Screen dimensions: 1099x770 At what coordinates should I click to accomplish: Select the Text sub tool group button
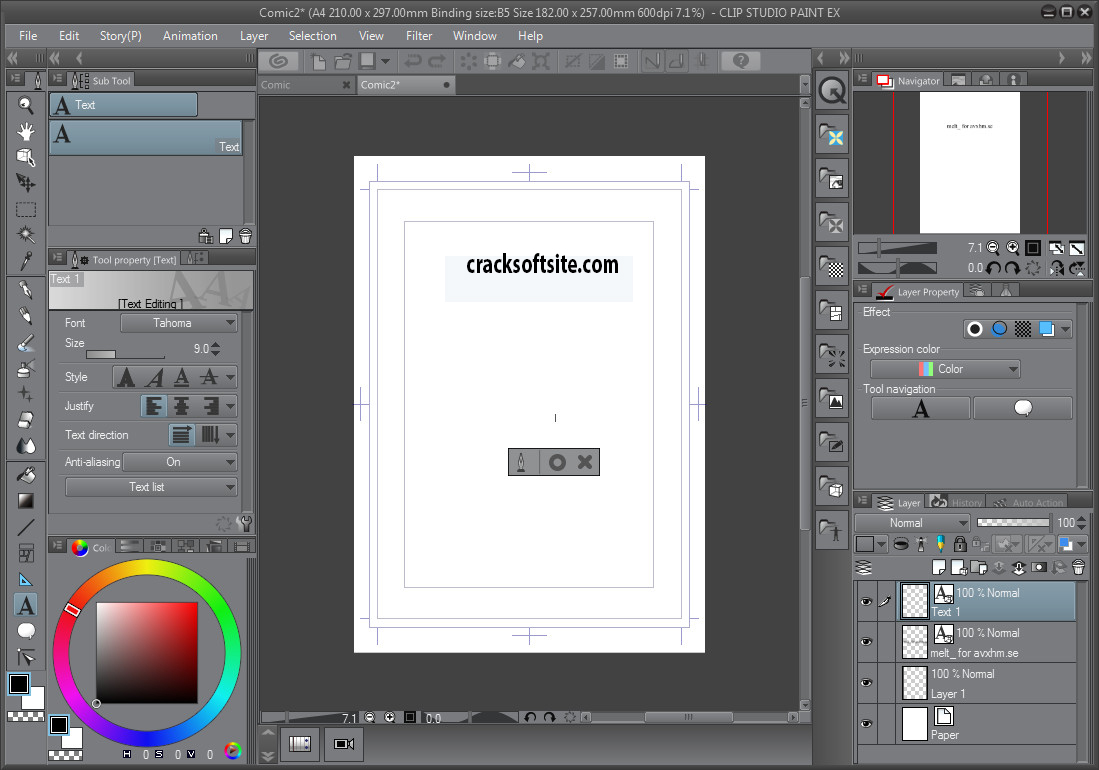coord(123,105)
